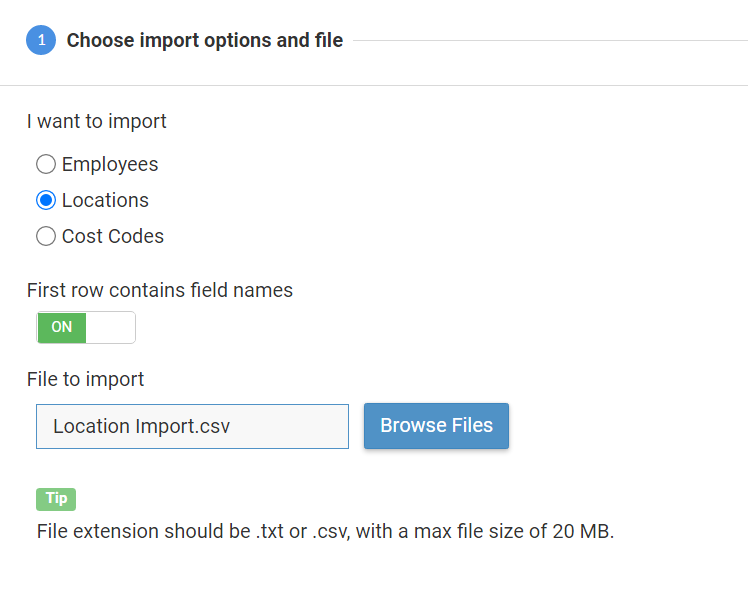Viewport: 748px width, 602px height.
Task: Click the Location Import.csv file field
Action: pyautogui.click(x=192, y=426)
